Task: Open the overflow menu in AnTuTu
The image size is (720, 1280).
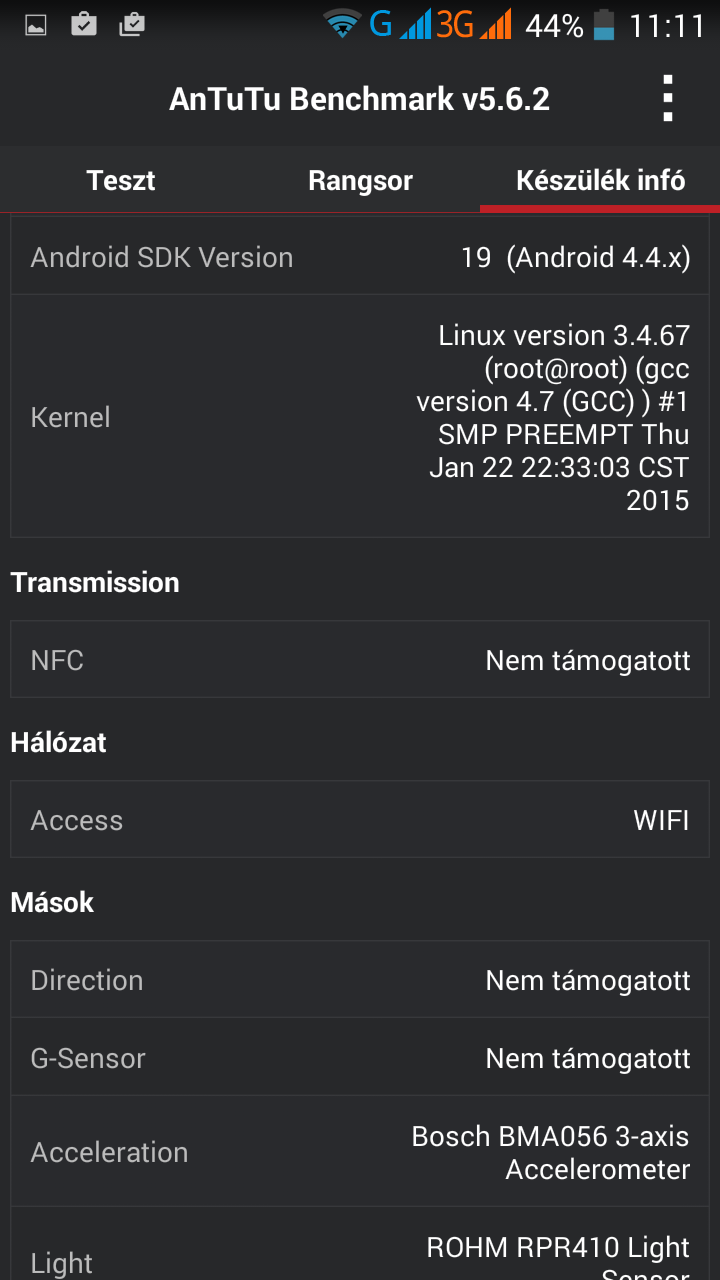Action: [668, 98]
